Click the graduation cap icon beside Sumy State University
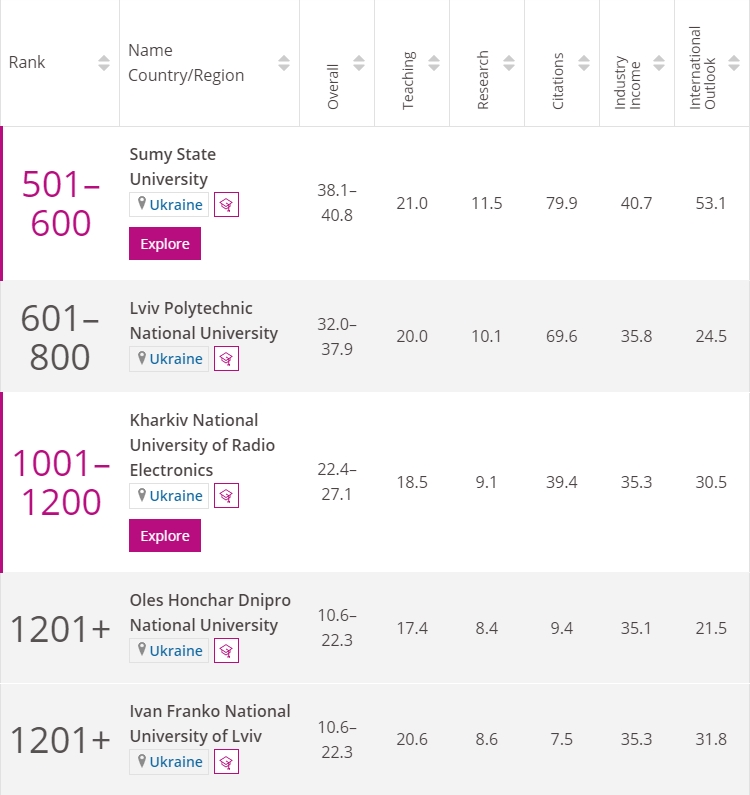This screenshot has height=795, width=750. click(226, 205)
